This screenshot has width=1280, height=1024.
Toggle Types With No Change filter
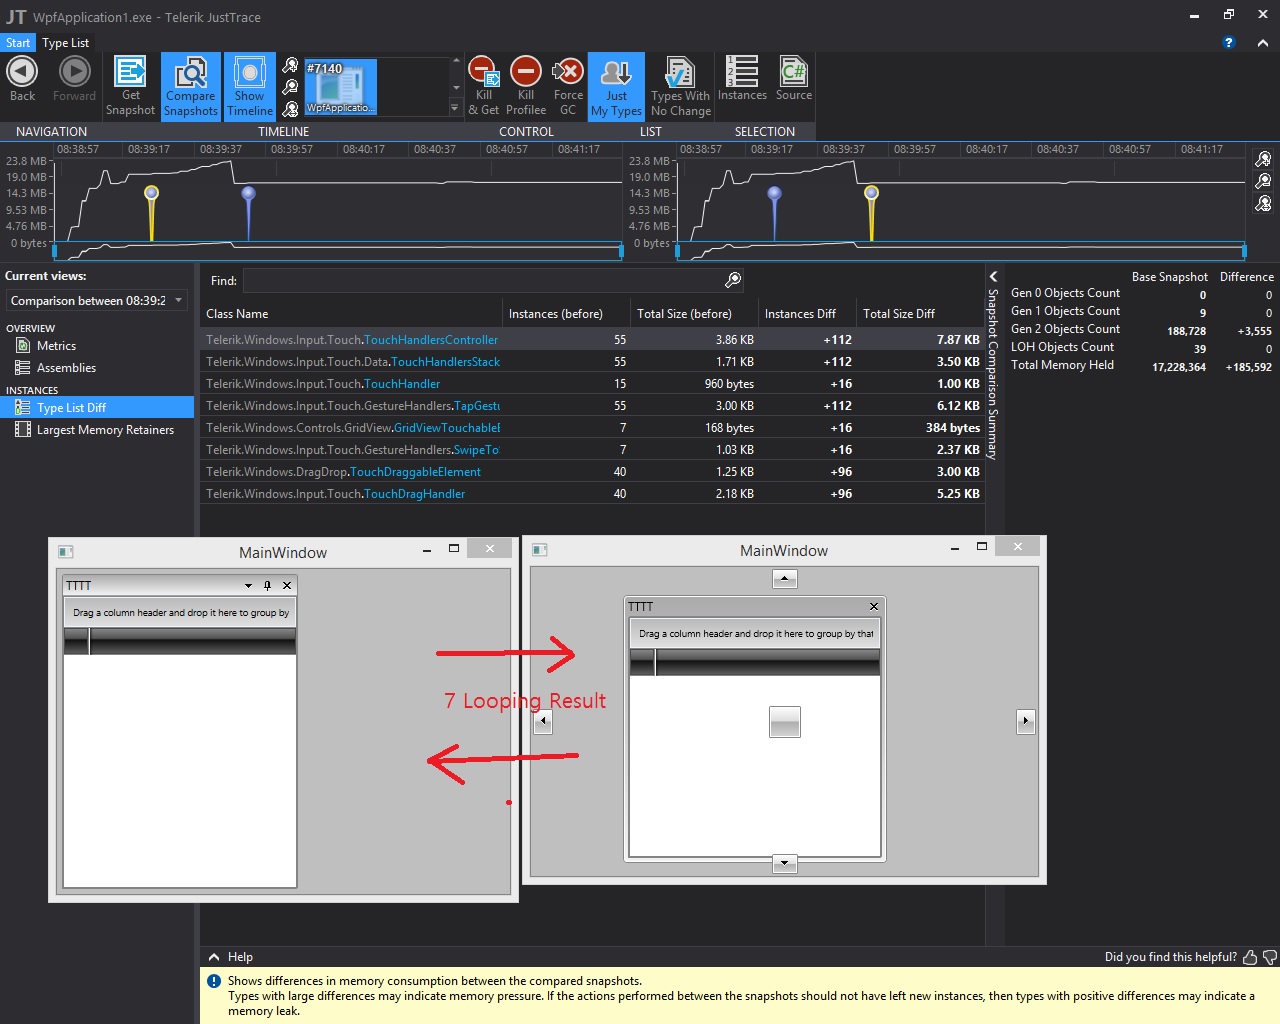680,86
